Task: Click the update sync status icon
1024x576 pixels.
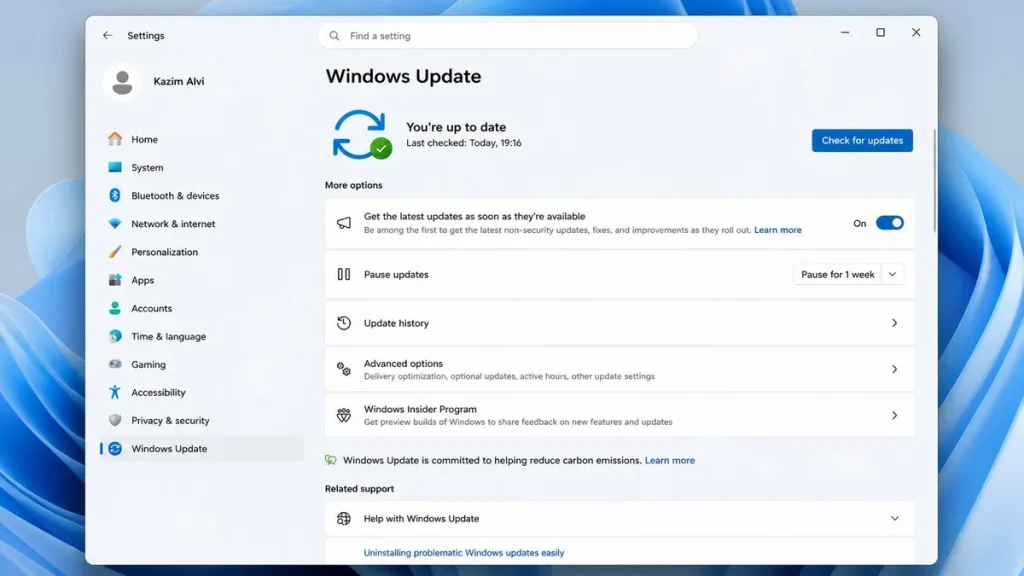Action: coord(361,135)
